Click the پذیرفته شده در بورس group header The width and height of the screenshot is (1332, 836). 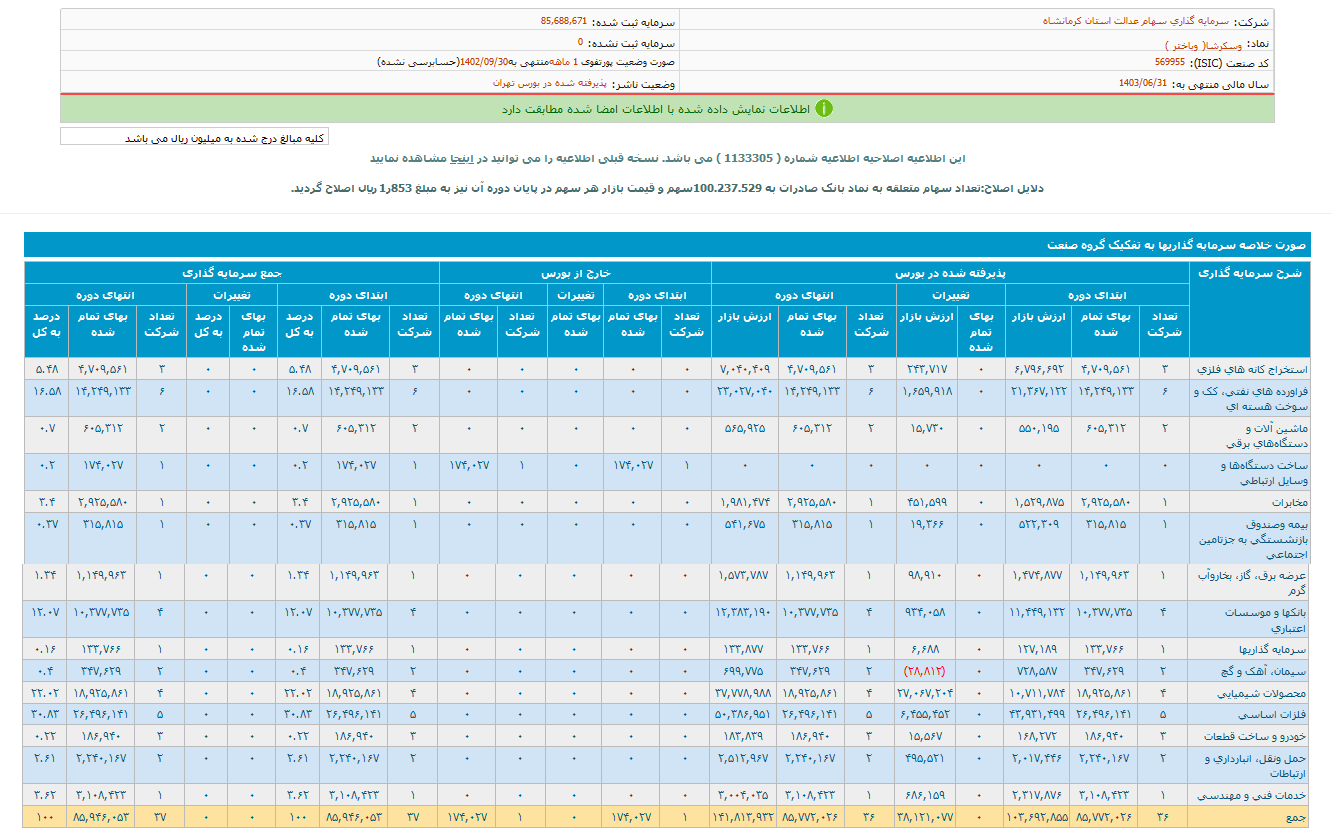coord(950,272)
